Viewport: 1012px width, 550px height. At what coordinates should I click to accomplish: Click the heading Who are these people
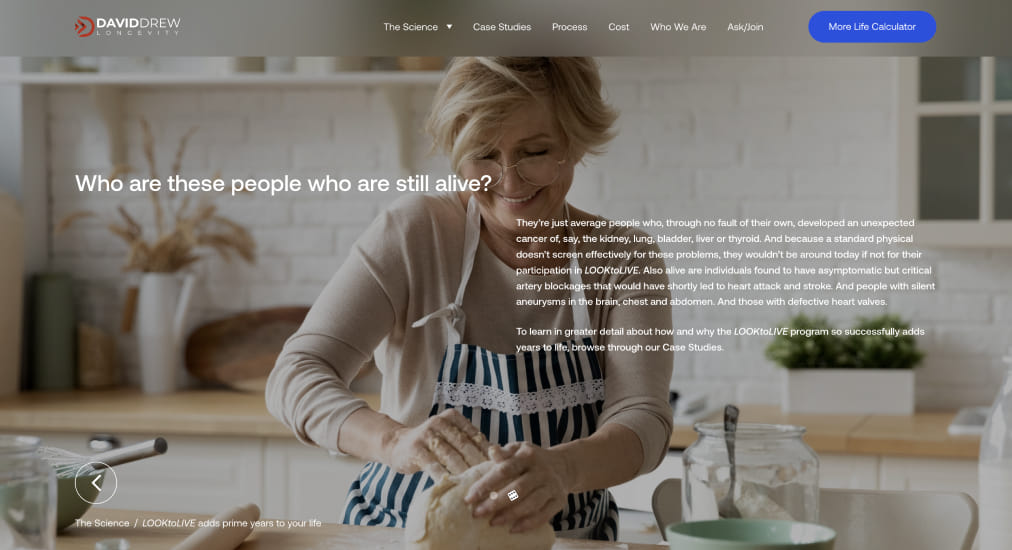coord(283,183)
